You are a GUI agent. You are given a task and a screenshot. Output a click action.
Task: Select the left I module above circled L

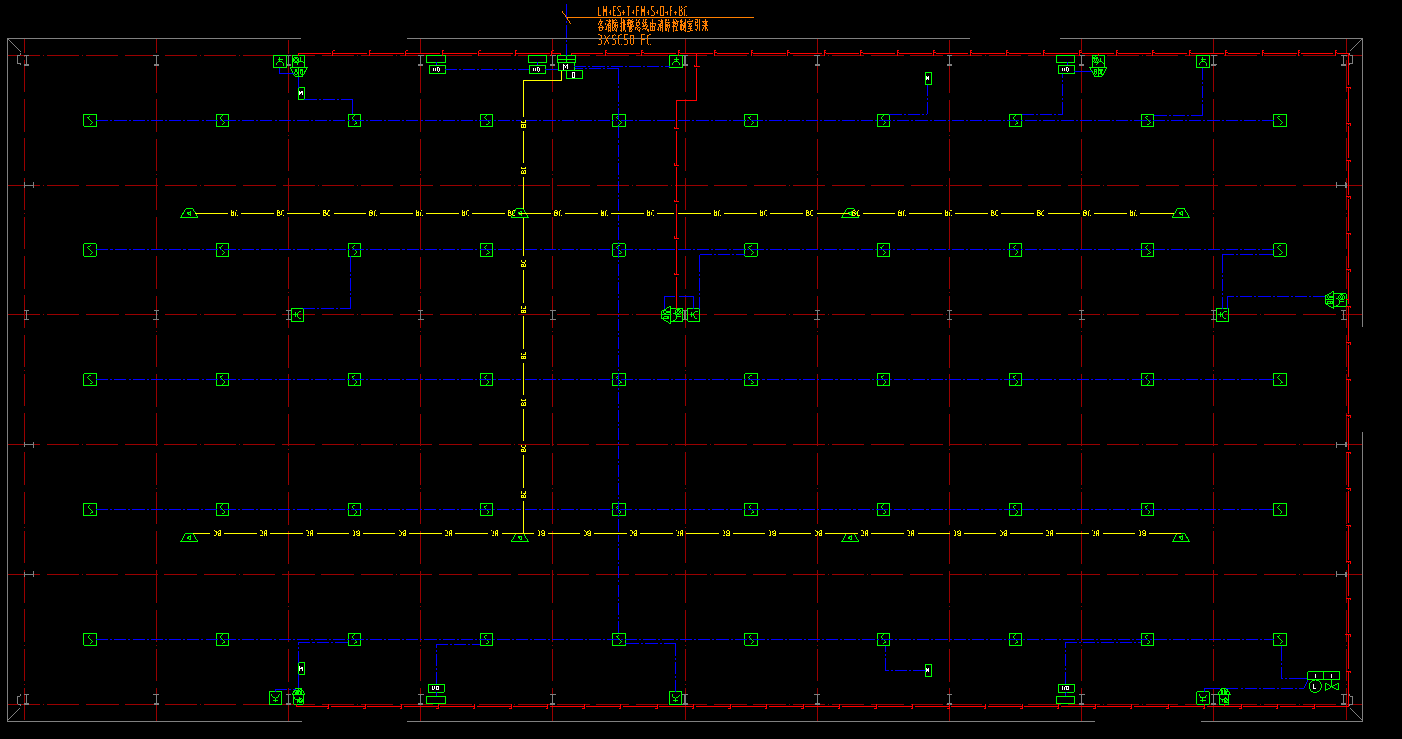click(1315, 675)
